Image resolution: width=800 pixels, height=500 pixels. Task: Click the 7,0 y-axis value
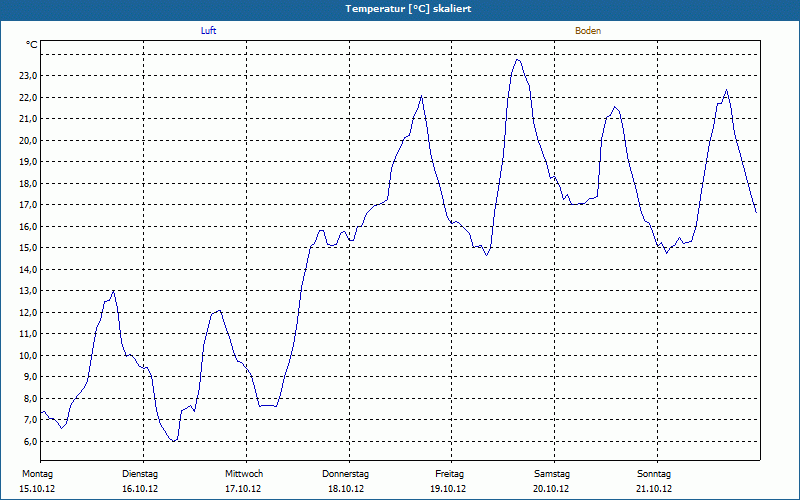click(x=30, y=420)
